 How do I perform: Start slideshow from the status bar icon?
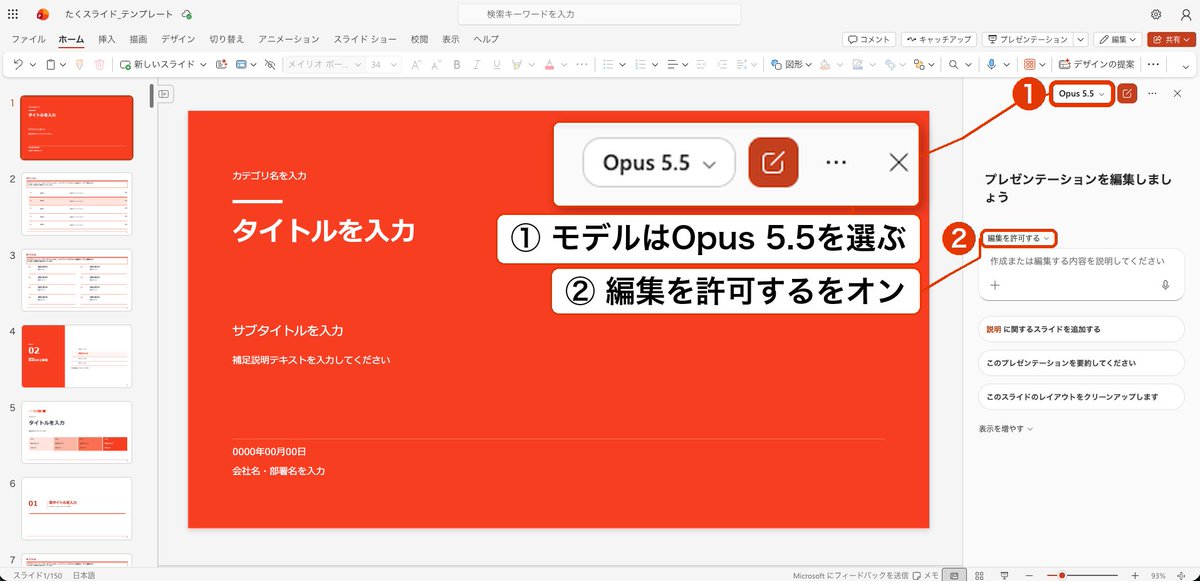click(x=1007, y=575)
